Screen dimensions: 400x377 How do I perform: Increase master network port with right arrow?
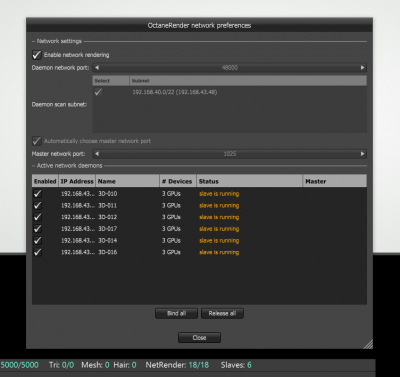[362, 154]
